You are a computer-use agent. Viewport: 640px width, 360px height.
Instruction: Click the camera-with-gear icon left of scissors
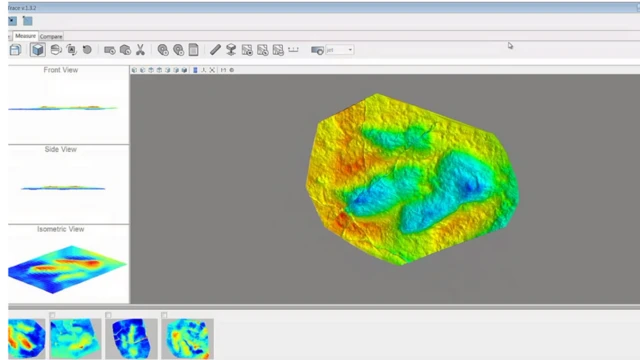[109, 50]
